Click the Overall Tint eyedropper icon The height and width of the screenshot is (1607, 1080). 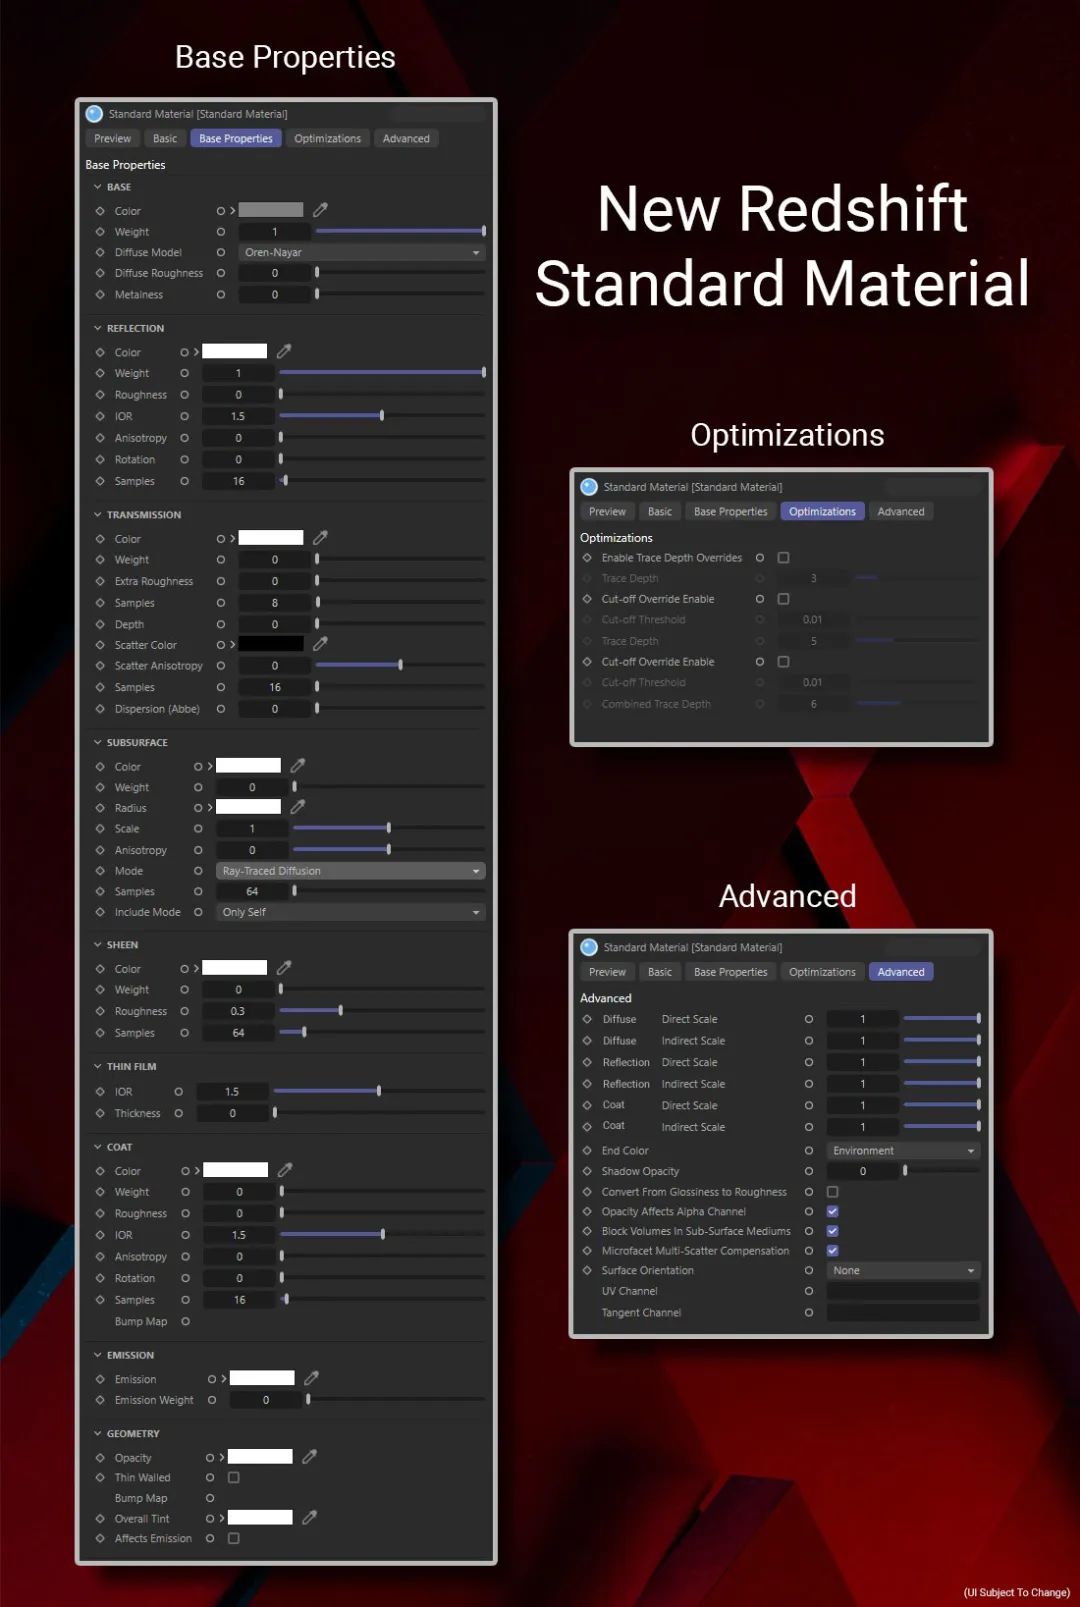310,1518
